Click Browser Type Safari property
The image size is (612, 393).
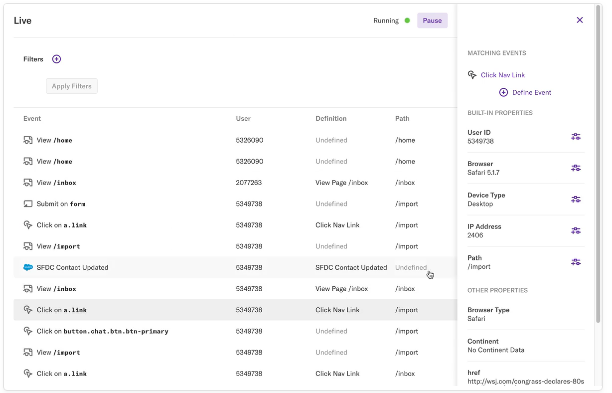pos(488,314)
